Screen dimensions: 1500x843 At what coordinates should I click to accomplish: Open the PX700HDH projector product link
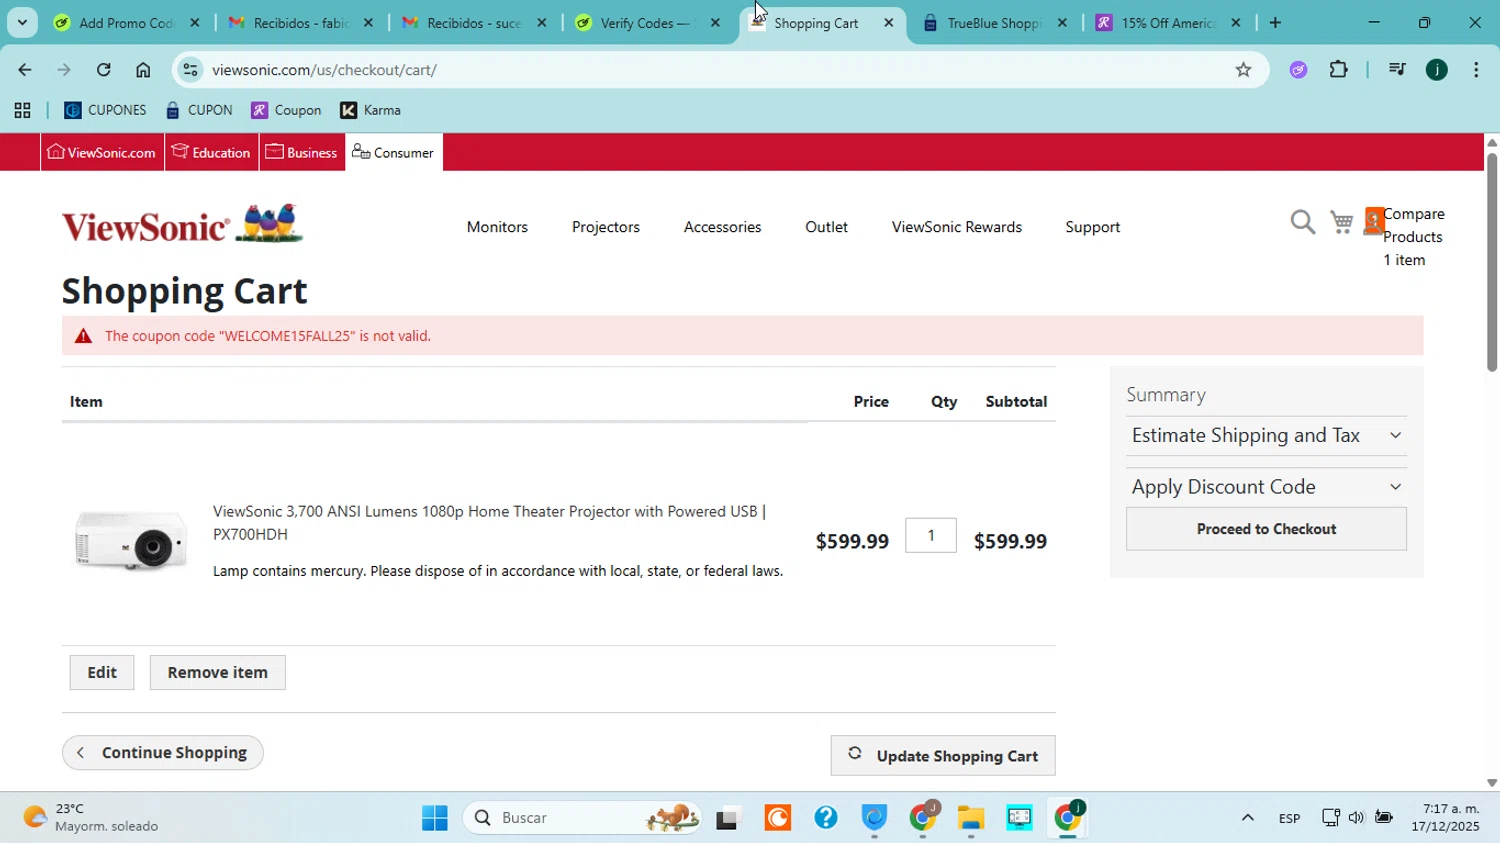point(490,523)
